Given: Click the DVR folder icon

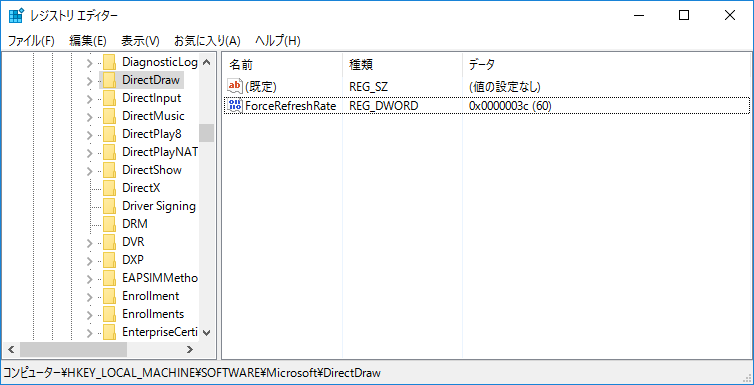Looking at the screenshot, I should point(110,242).
